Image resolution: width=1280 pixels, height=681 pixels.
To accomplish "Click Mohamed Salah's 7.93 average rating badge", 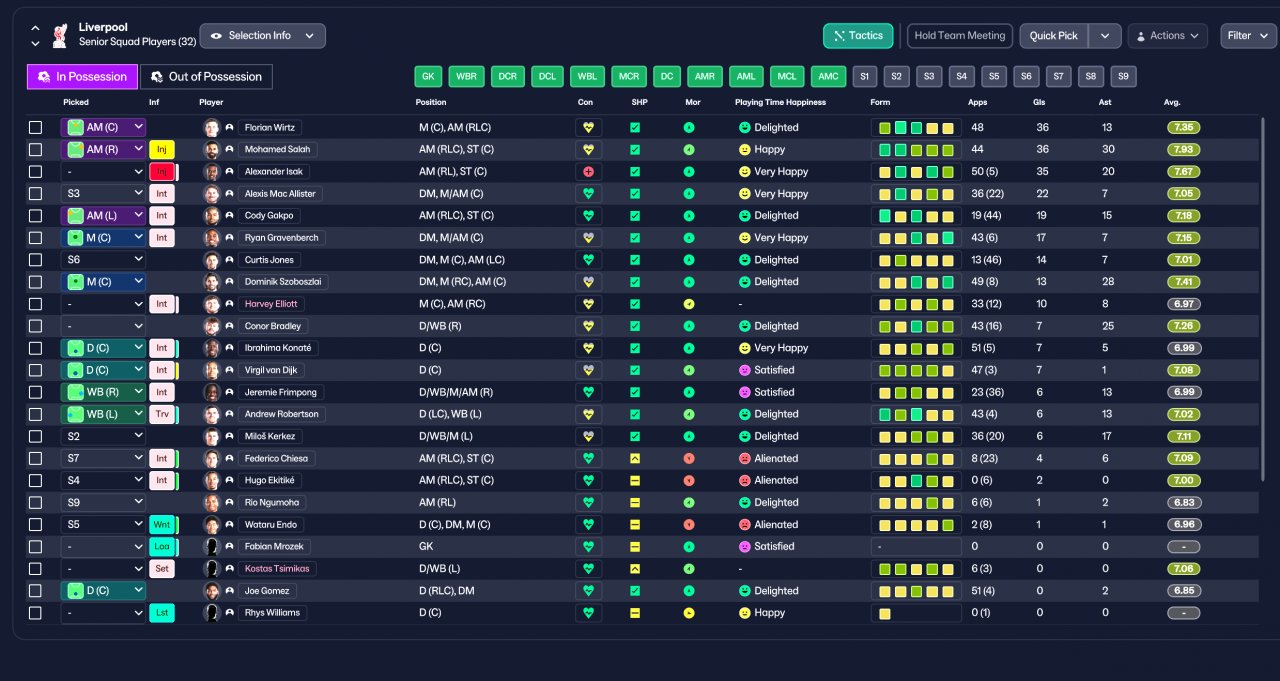I will pos(1184,150).
